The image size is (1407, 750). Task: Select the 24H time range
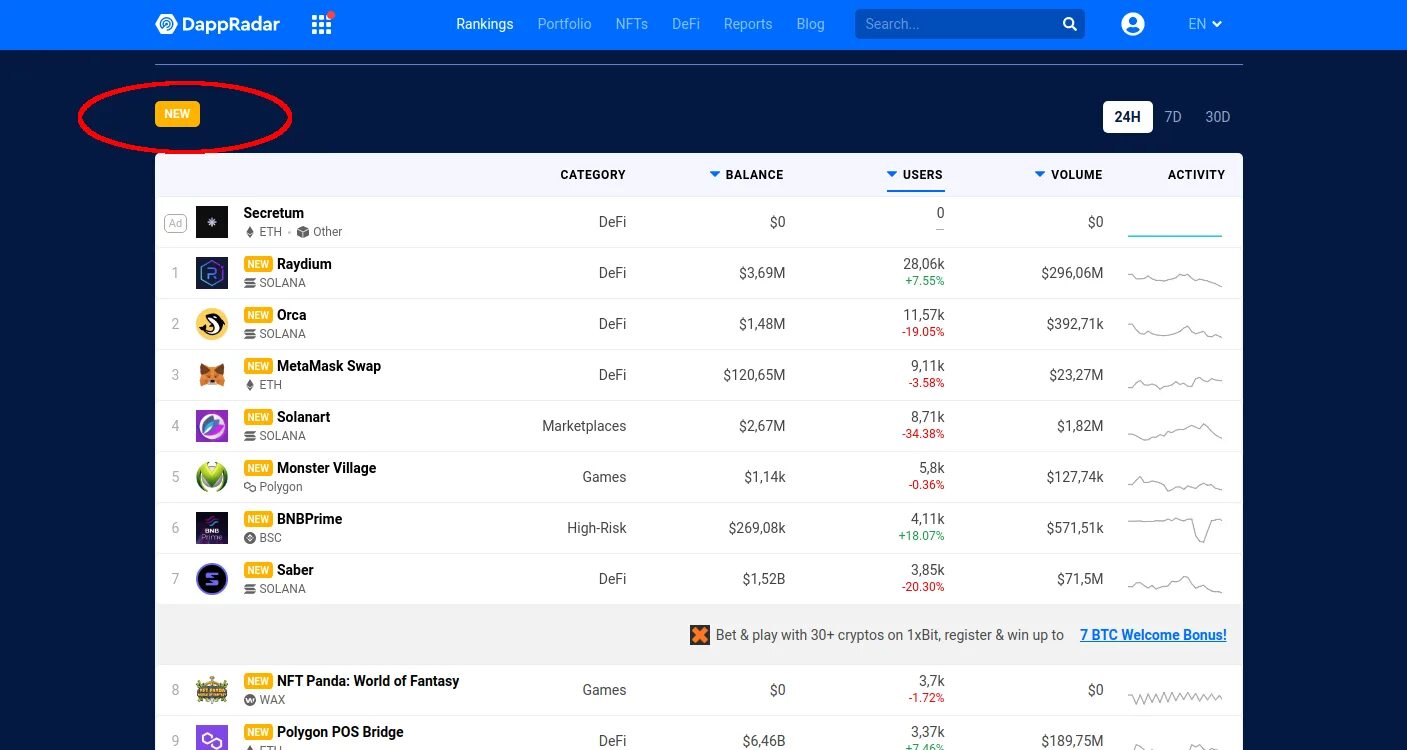click(x=1128, y=117)
